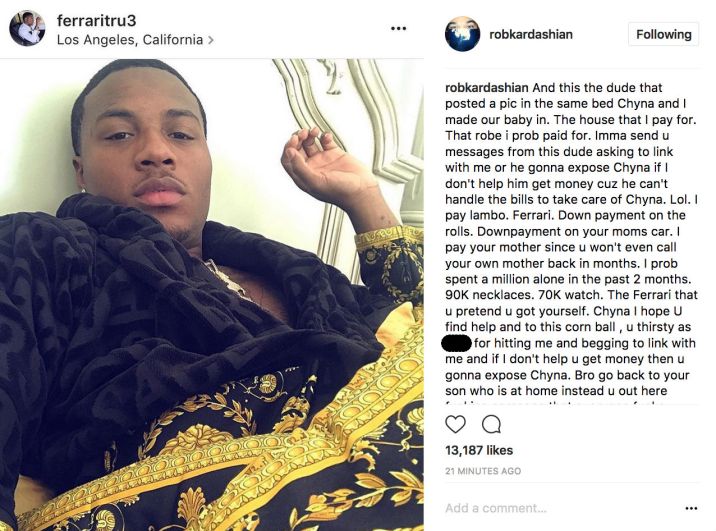The width and height of the screenshot is (716, 531).
Task: Expand Los Angeles, California location chevron
Action: point(211,40)
